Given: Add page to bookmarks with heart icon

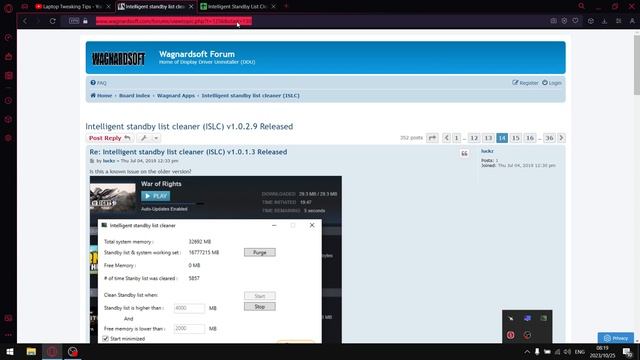Looking at the screenshot, I should [x=575, y=21].
